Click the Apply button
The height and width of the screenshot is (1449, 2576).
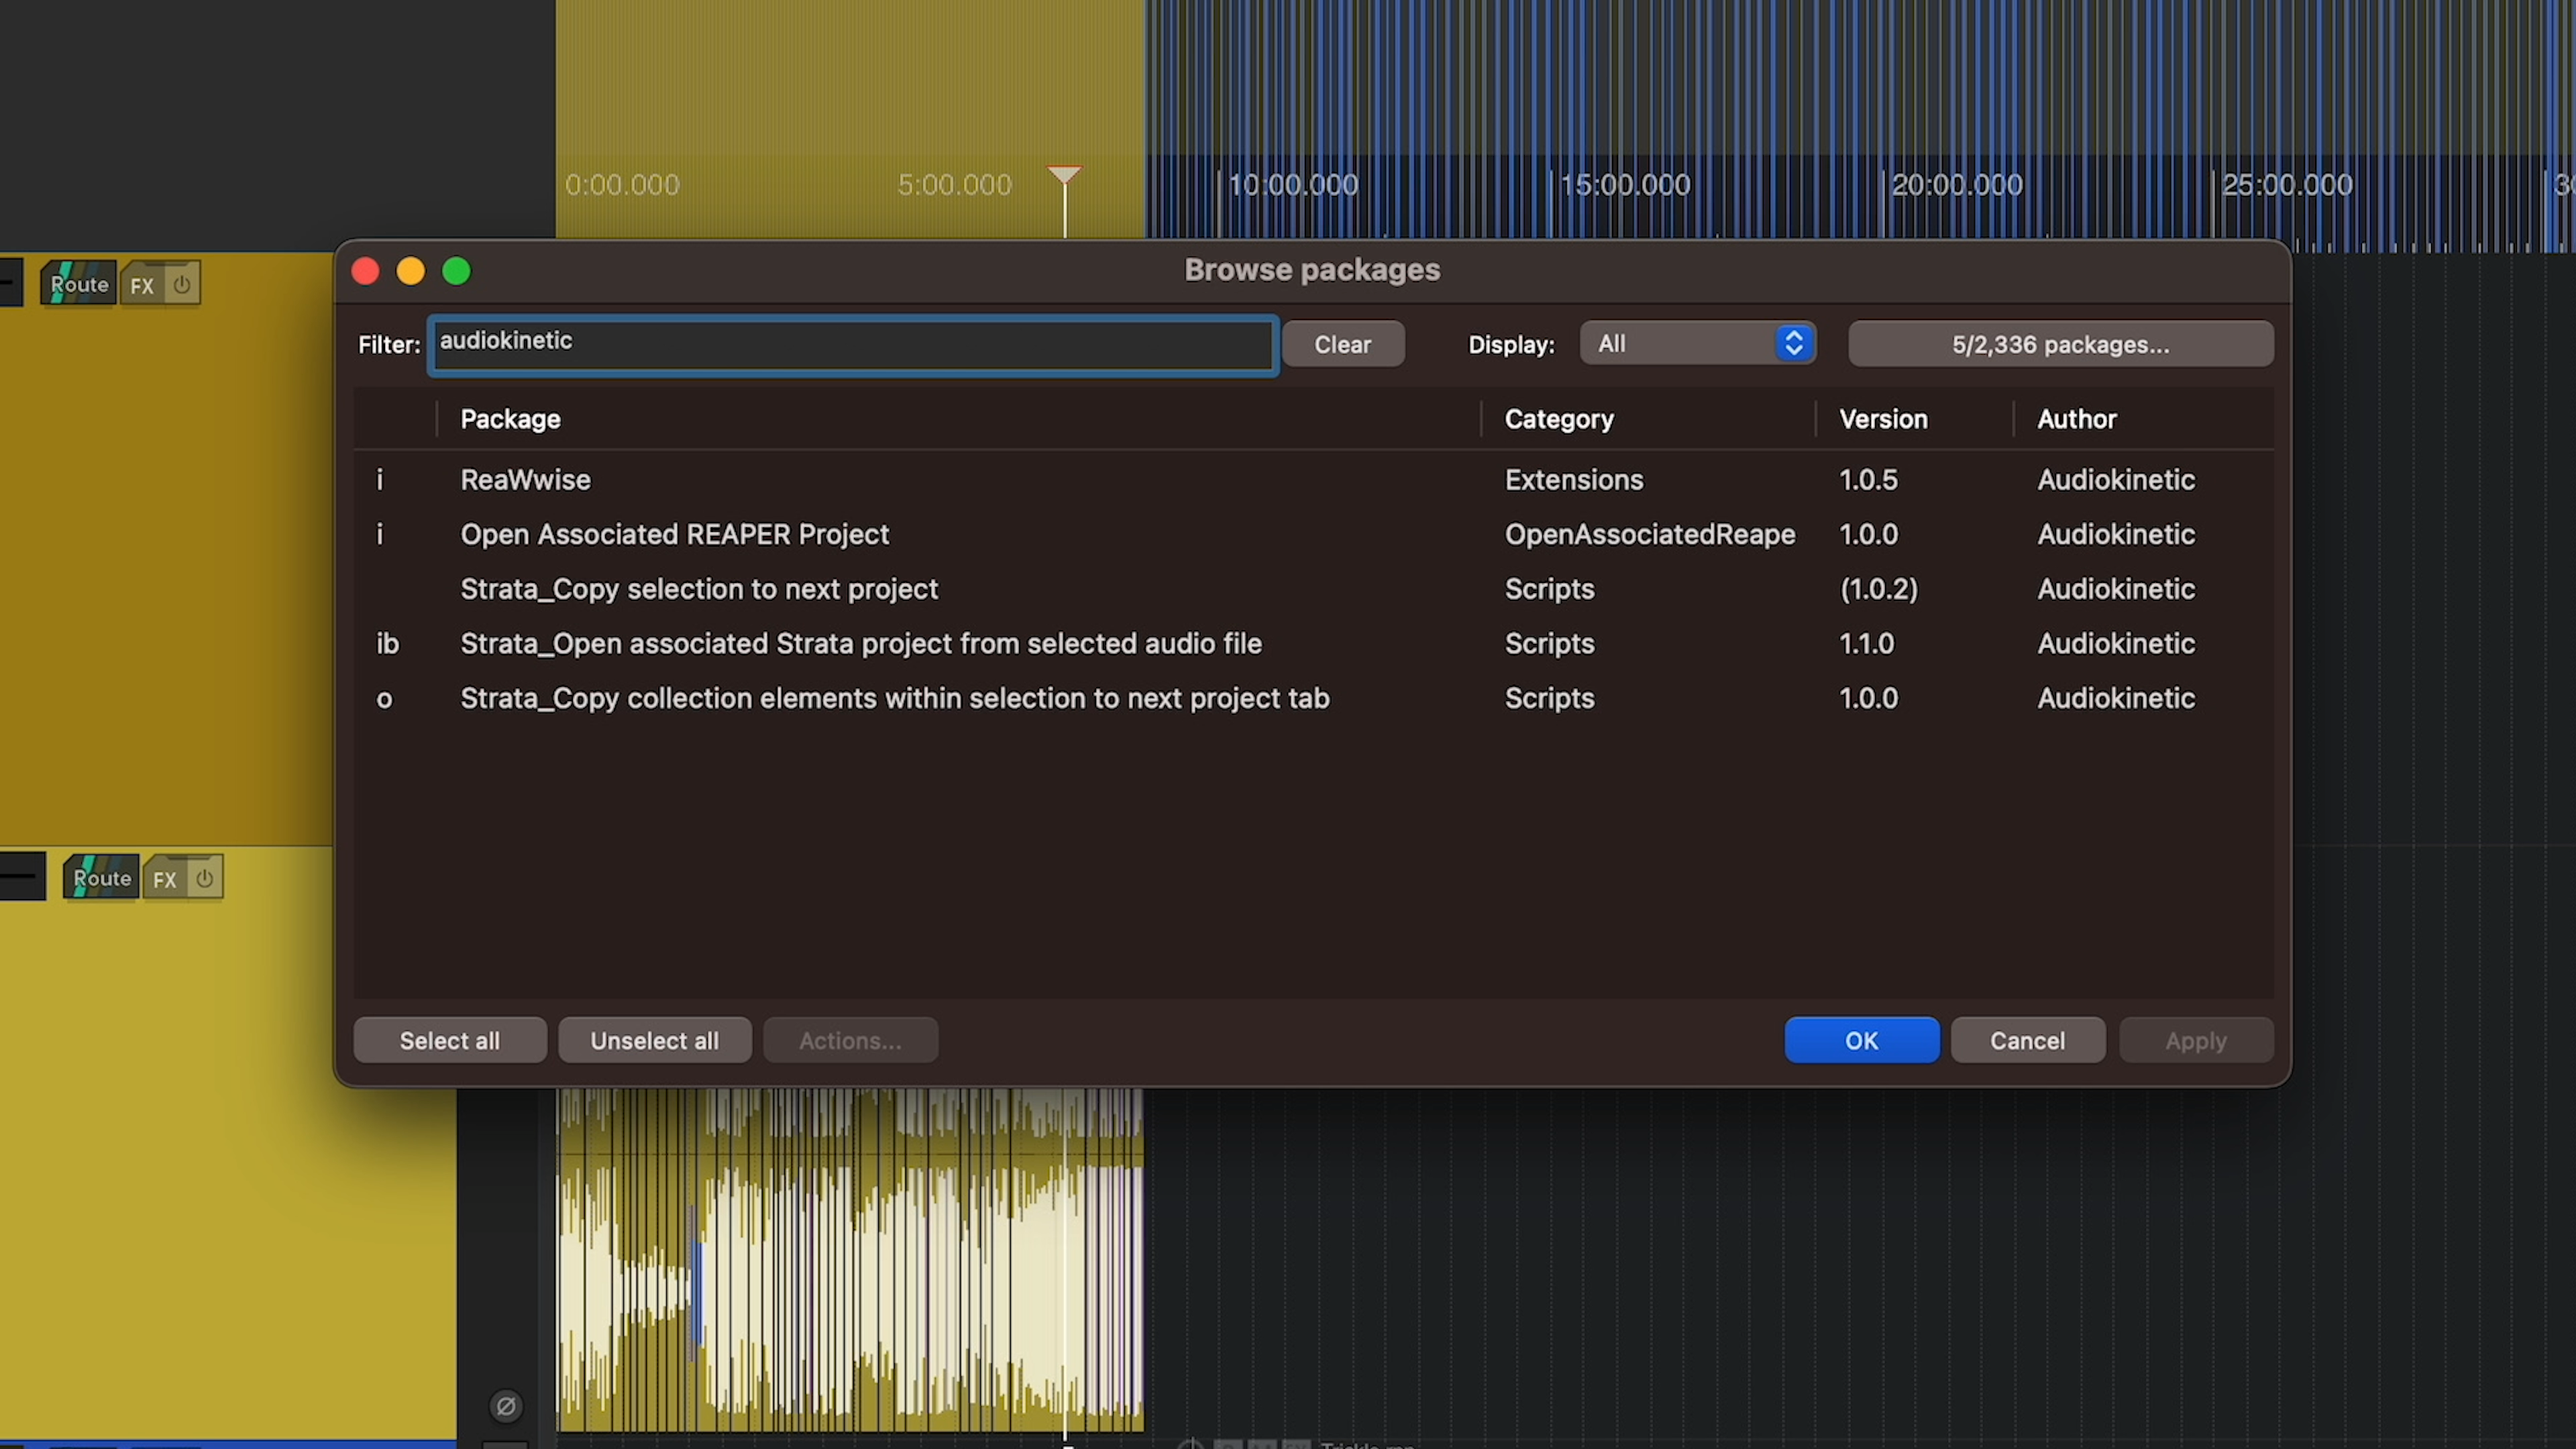pyautogui.click(x=2196, y=1040)
